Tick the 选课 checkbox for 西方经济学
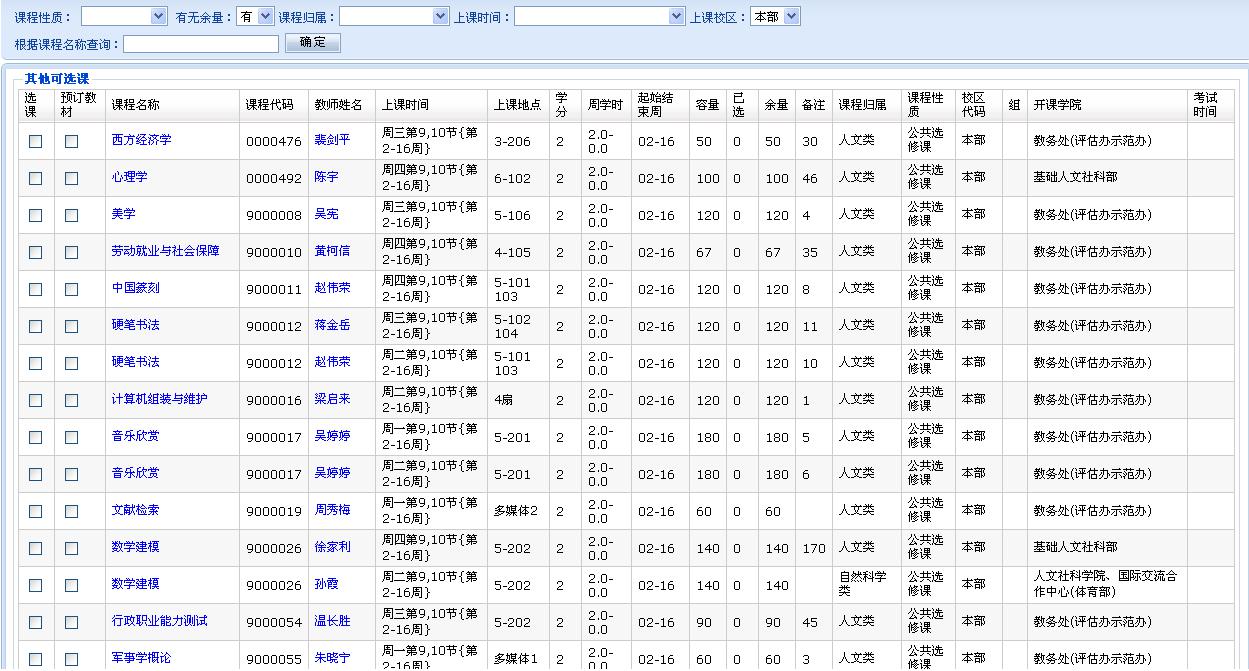Image resolution: width=1249 pixels, height=671 pixels. click(36, 142)
